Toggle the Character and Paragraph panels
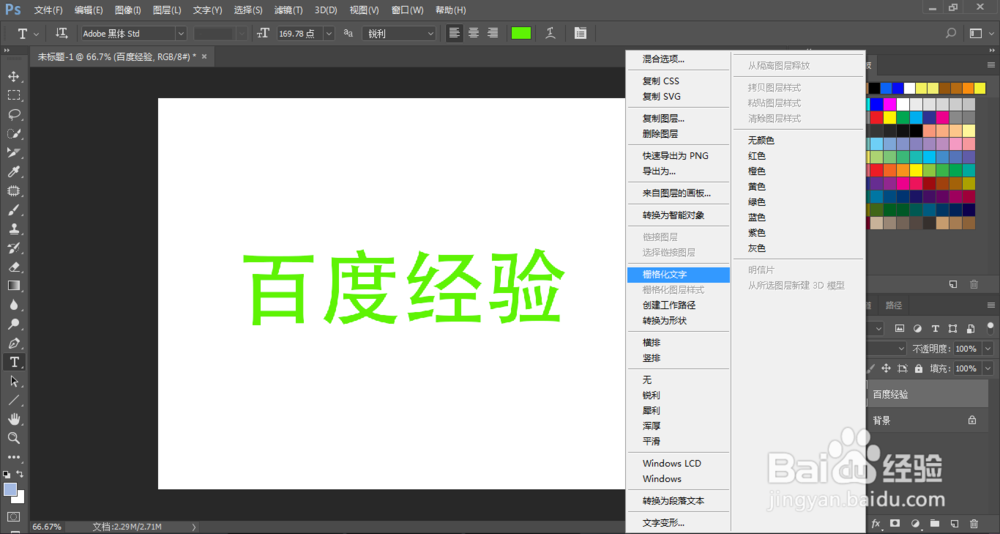This screenshot has width=1000, height=534. [580, 33]
